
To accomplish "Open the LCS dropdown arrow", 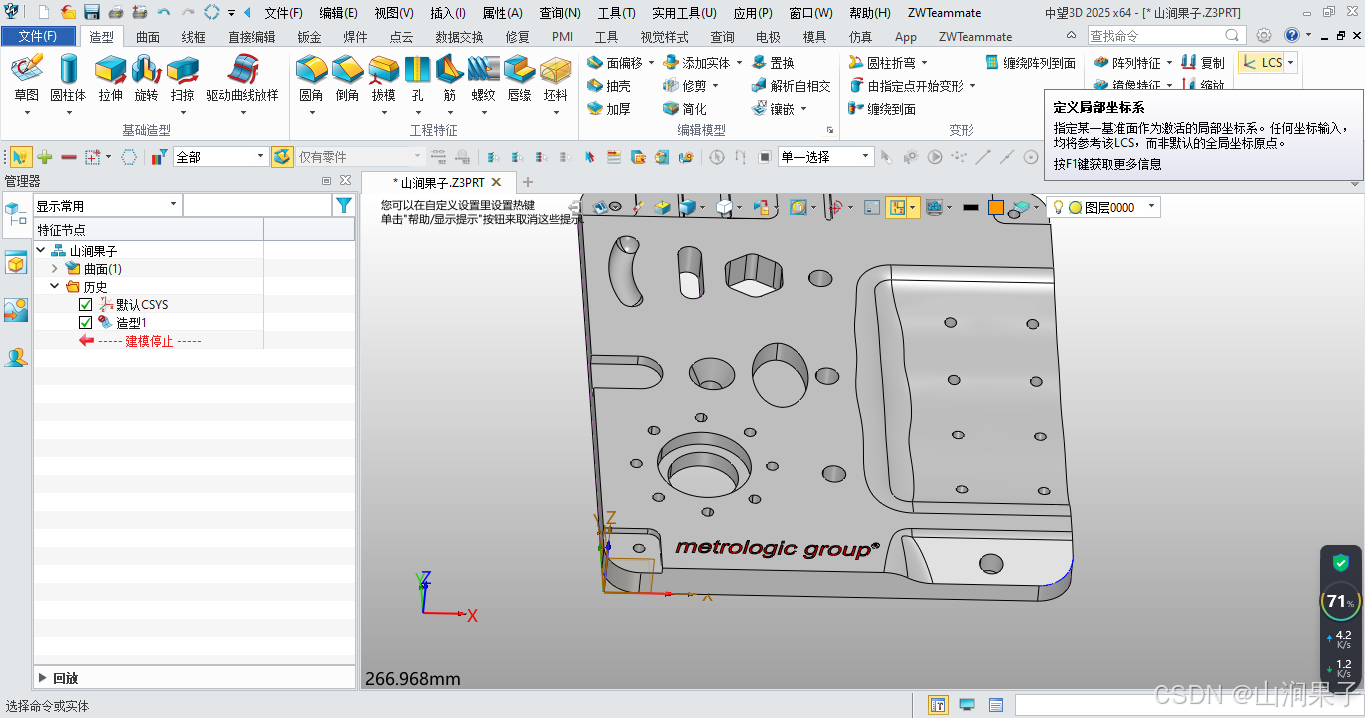I will click(x=1290, y=63).
